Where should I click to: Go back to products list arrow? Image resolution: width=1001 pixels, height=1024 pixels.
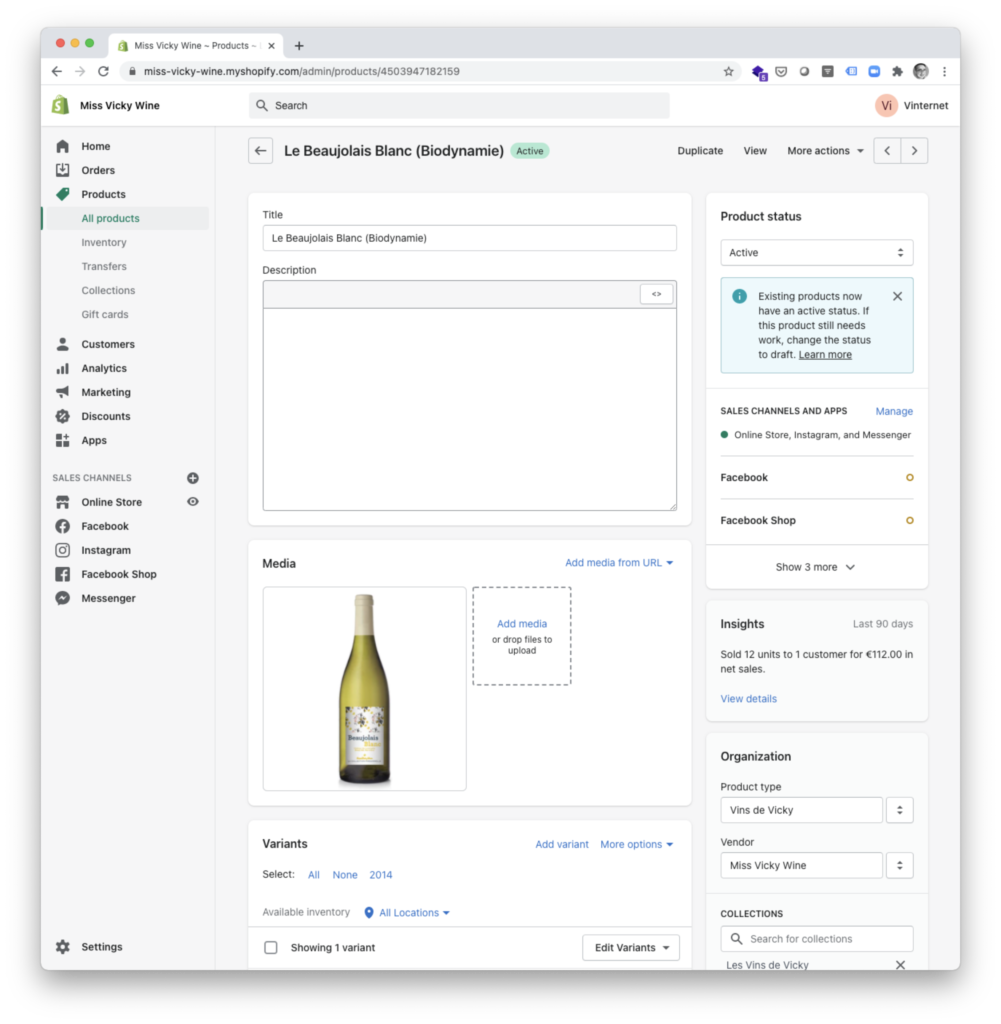261,151
